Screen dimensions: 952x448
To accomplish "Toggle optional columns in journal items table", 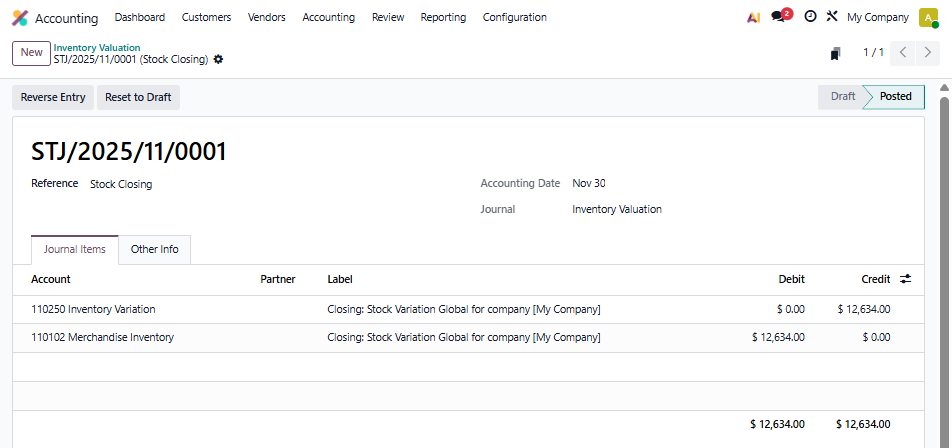I will pyautogui.click(x=905, y=280).
